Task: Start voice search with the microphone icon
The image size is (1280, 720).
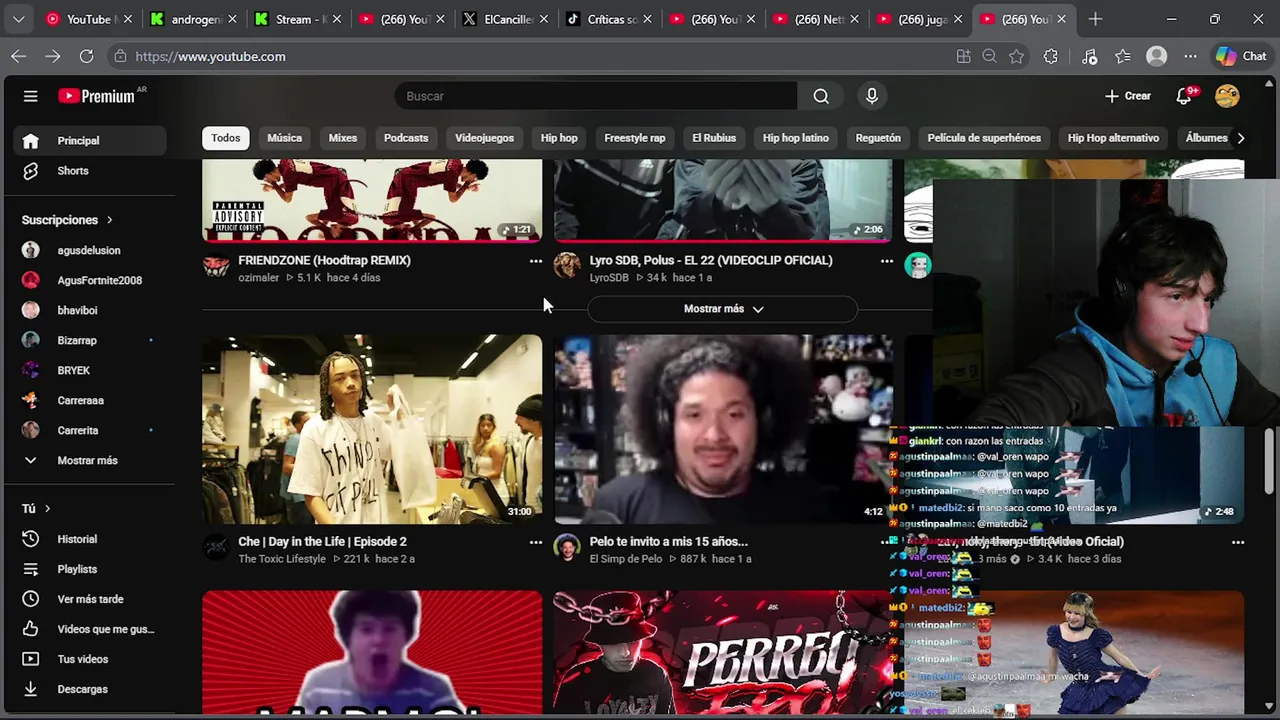Action: click(x=872, y=96)
